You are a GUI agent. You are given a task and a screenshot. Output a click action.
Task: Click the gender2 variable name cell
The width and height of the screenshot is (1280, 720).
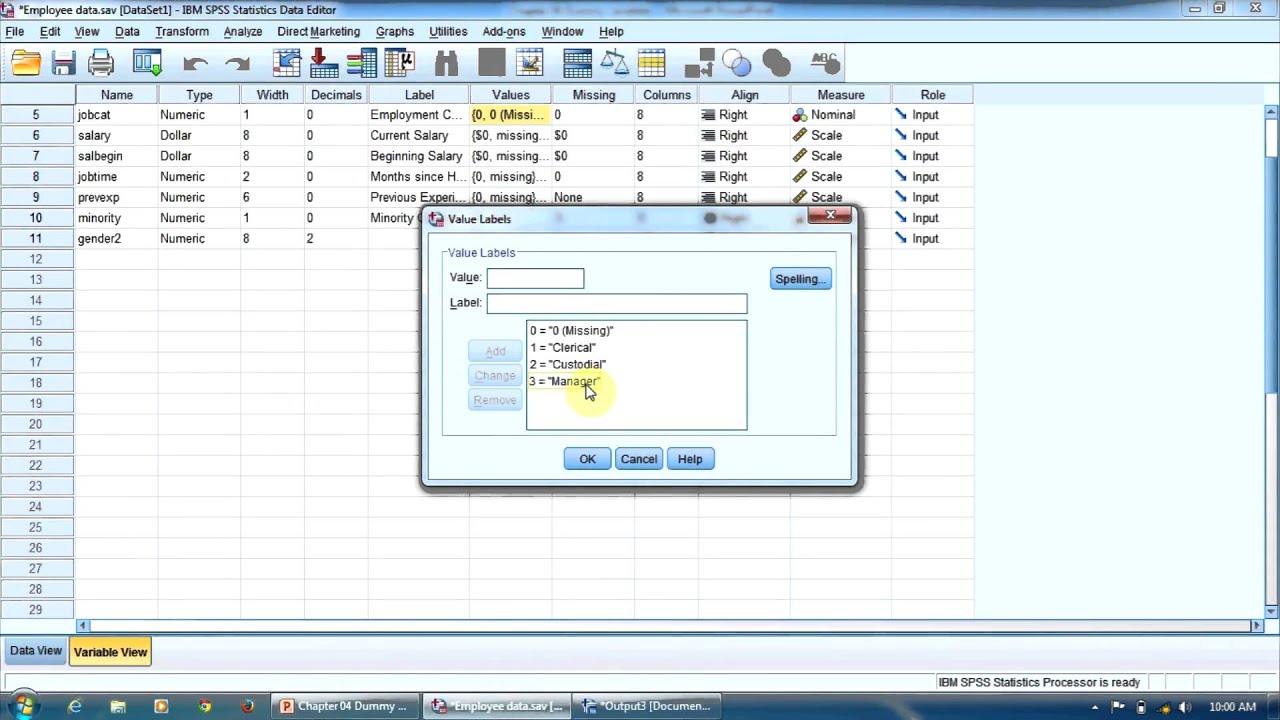point(116,239)
